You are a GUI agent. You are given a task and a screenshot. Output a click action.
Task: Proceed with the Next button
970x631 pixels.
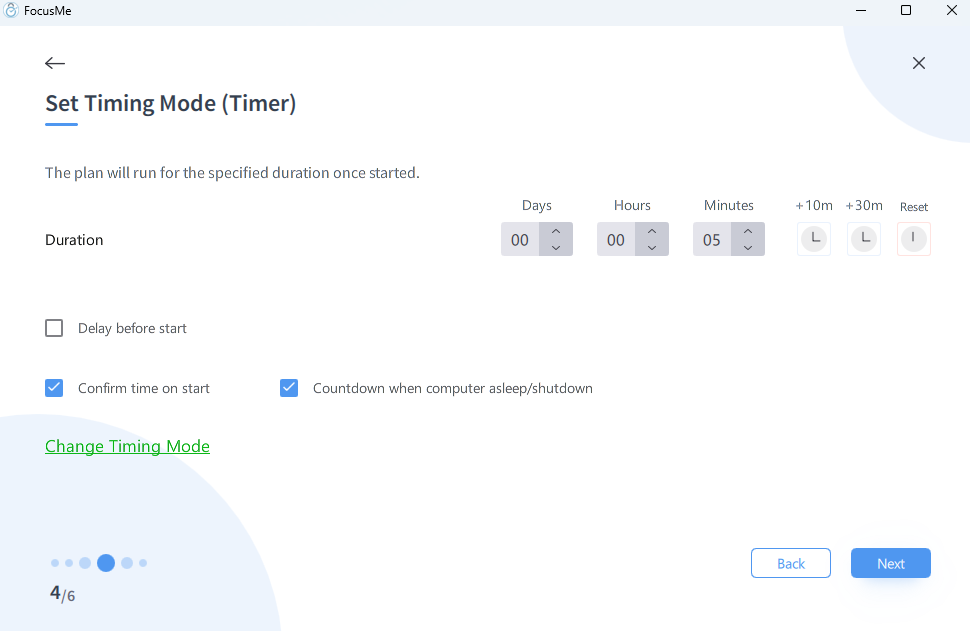pyautogui.click(x=890, y=563)
